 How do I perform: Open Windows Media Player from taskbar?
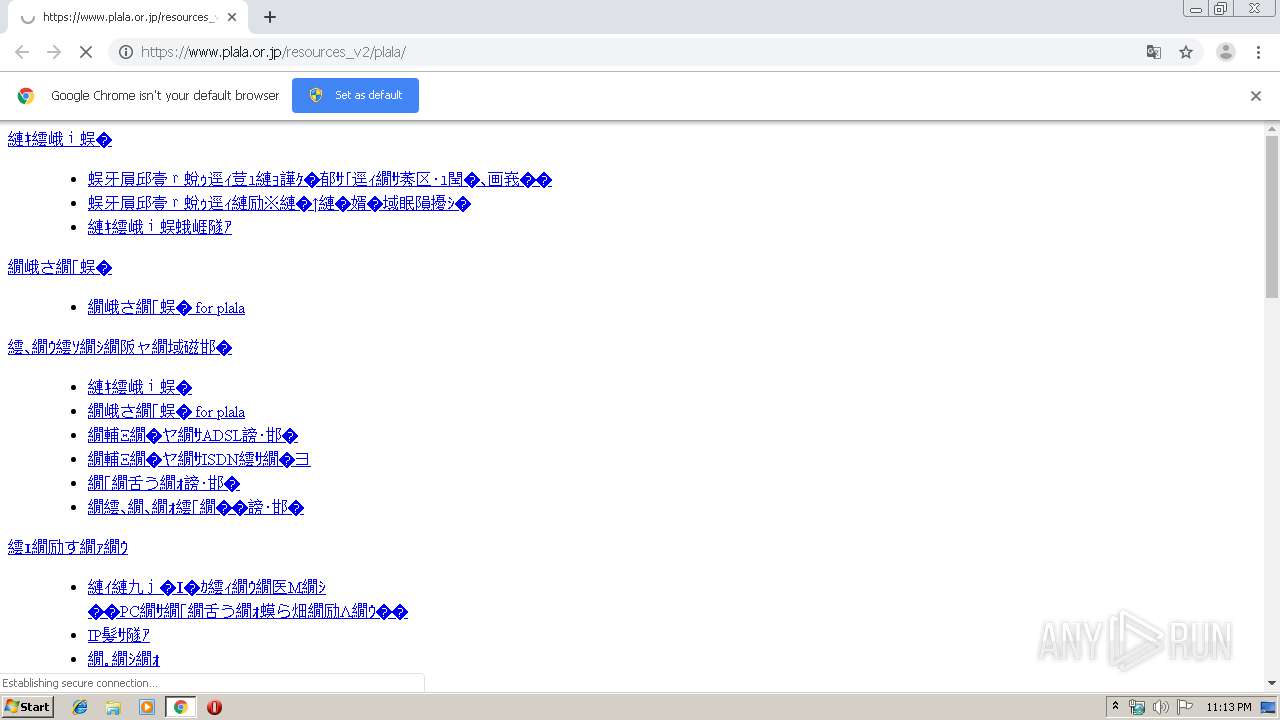(x=147, y=707)
